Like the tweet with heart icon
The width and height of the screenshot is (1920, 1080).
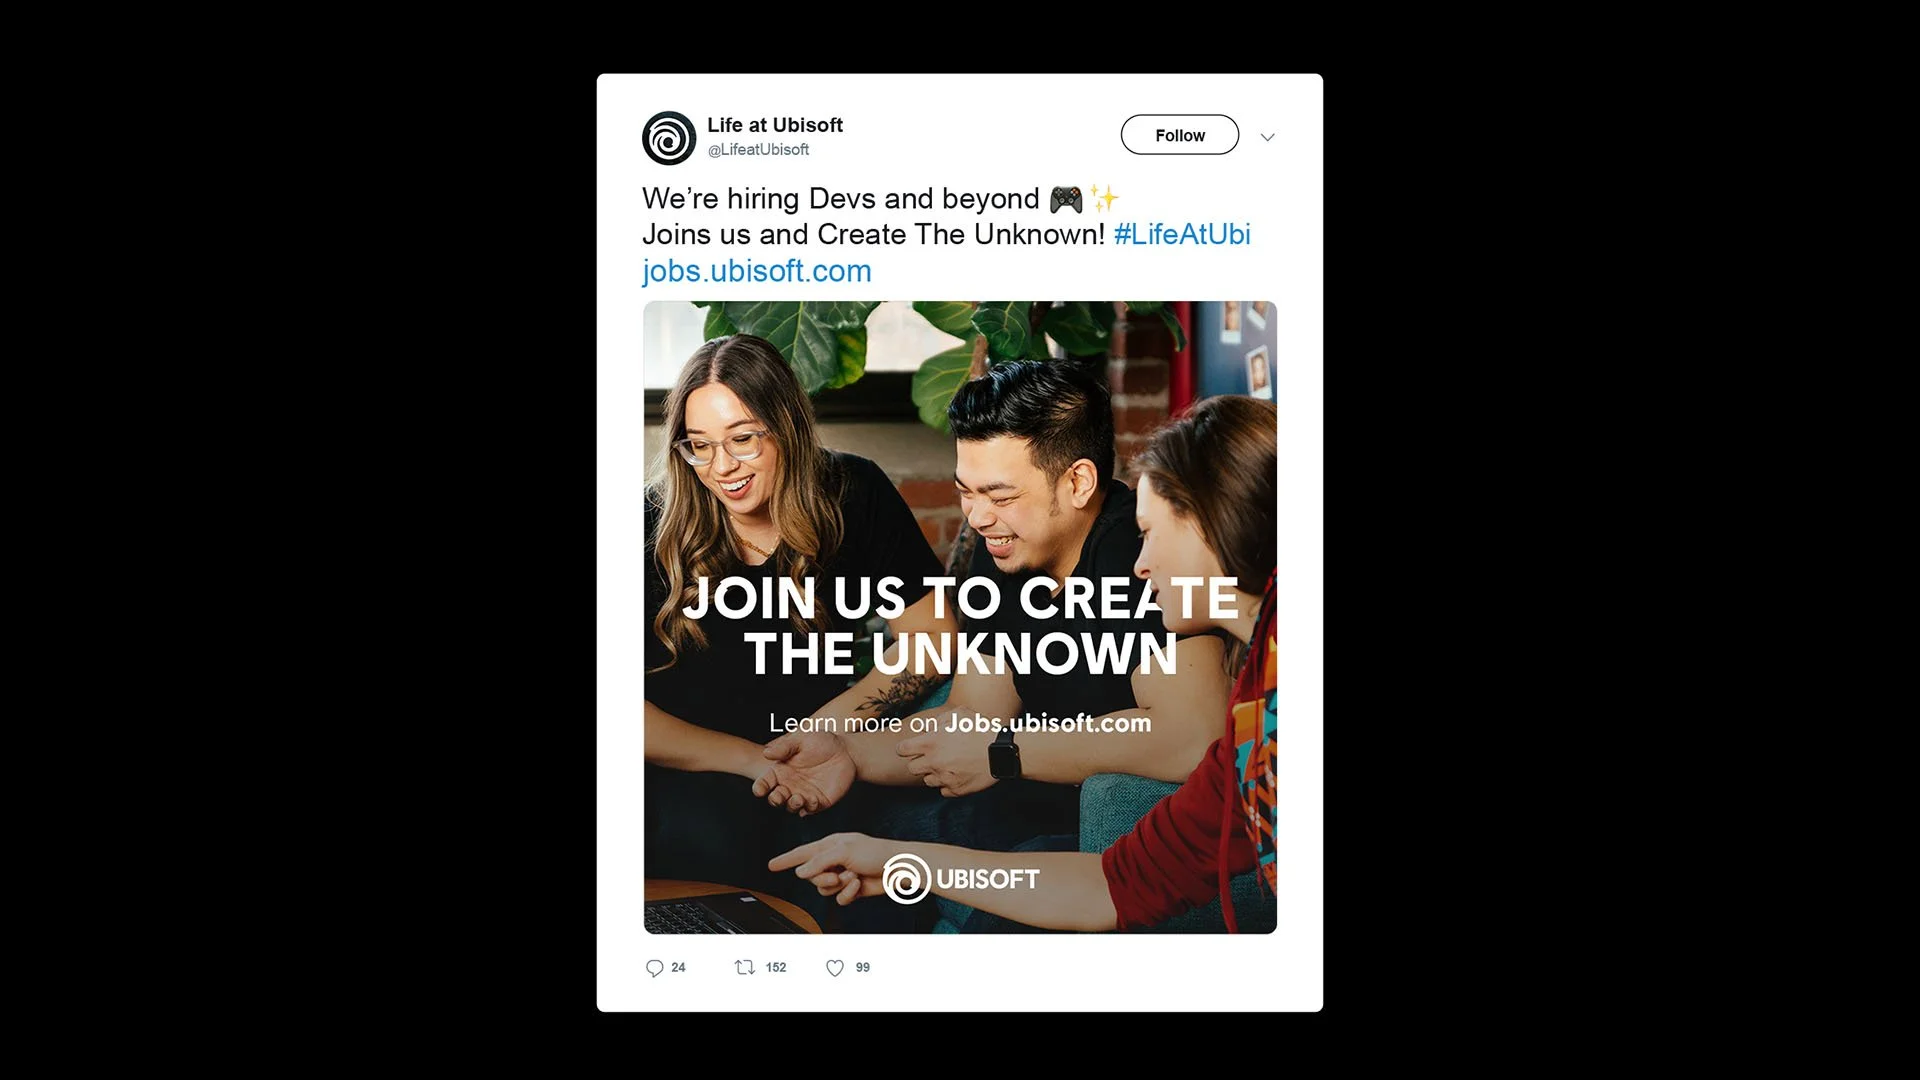point(835,968)
